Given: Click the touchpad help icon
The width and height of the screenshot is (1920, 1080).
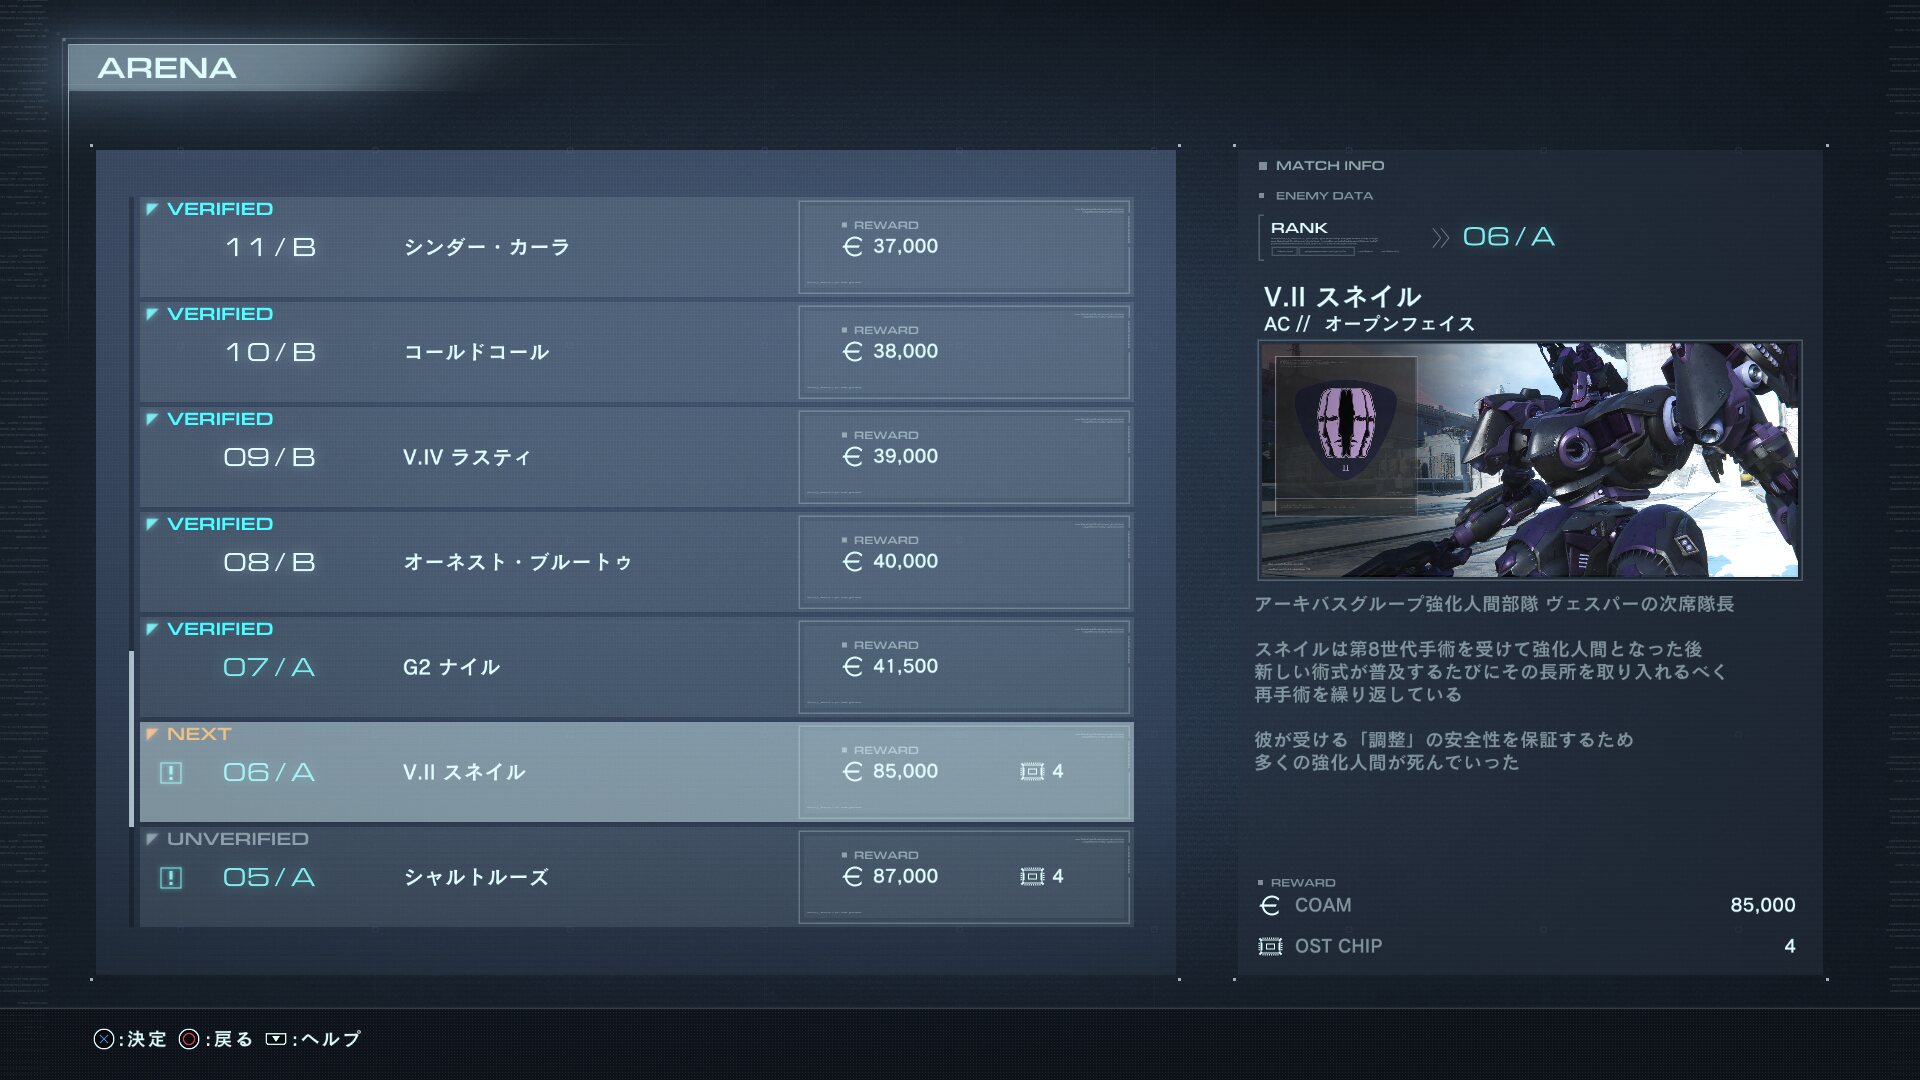Looking at the screenshot, I should [x=276, y=1039].
